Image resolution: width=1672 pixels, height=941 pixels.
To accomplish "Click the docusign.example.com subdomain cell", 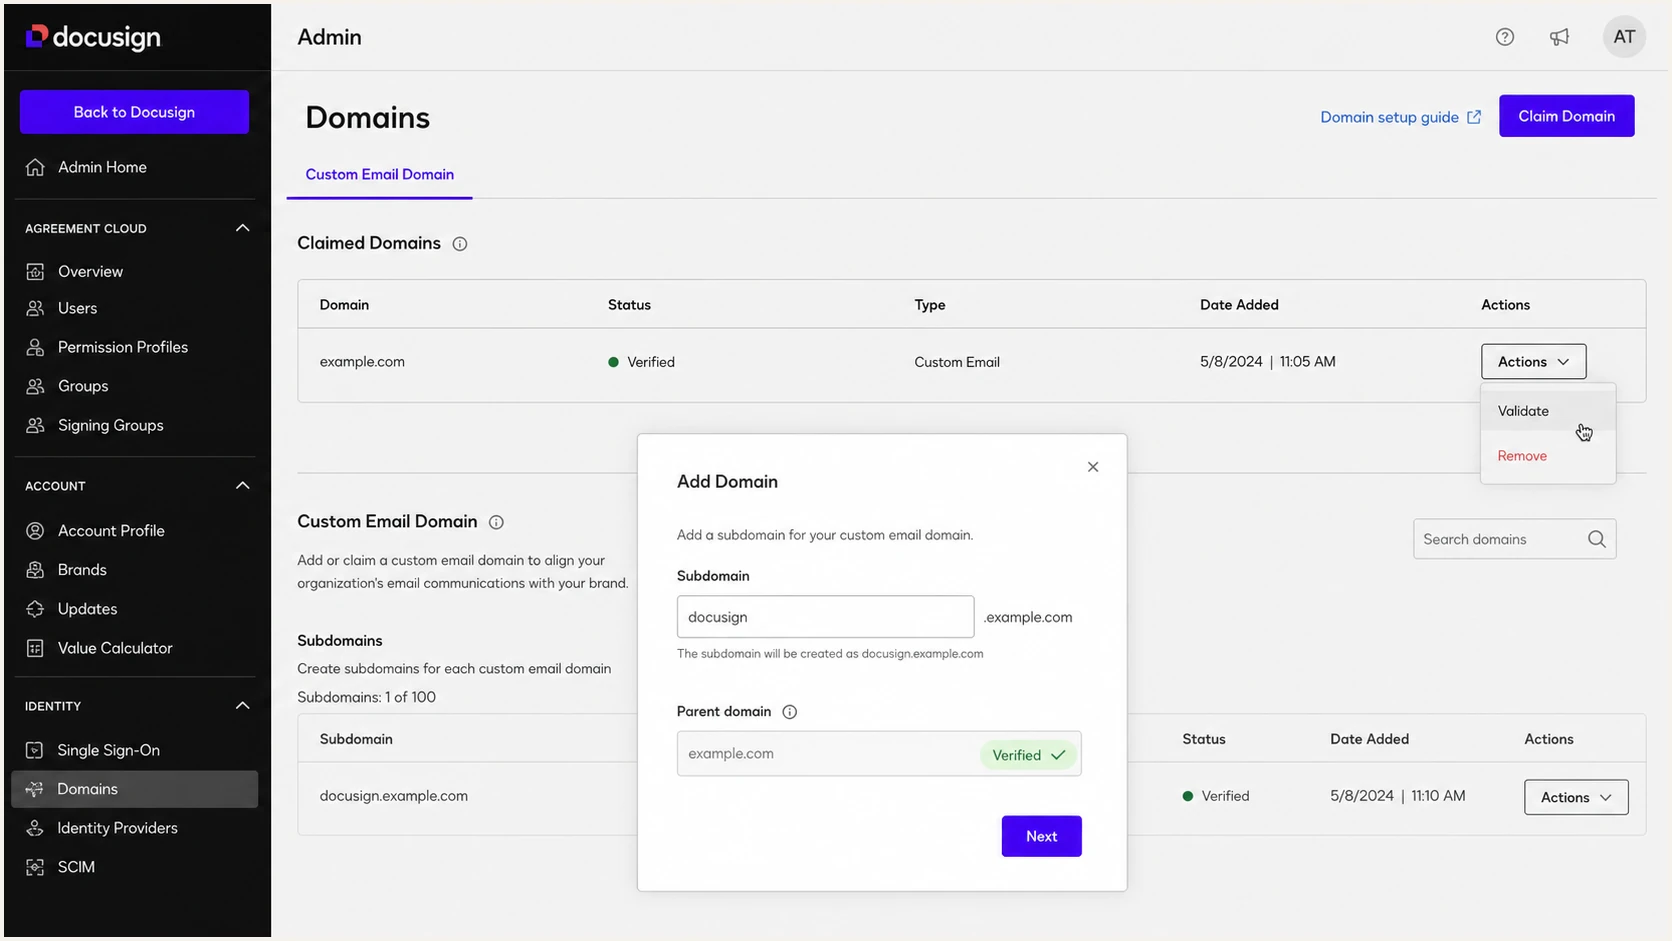I will tap(393, 796).
